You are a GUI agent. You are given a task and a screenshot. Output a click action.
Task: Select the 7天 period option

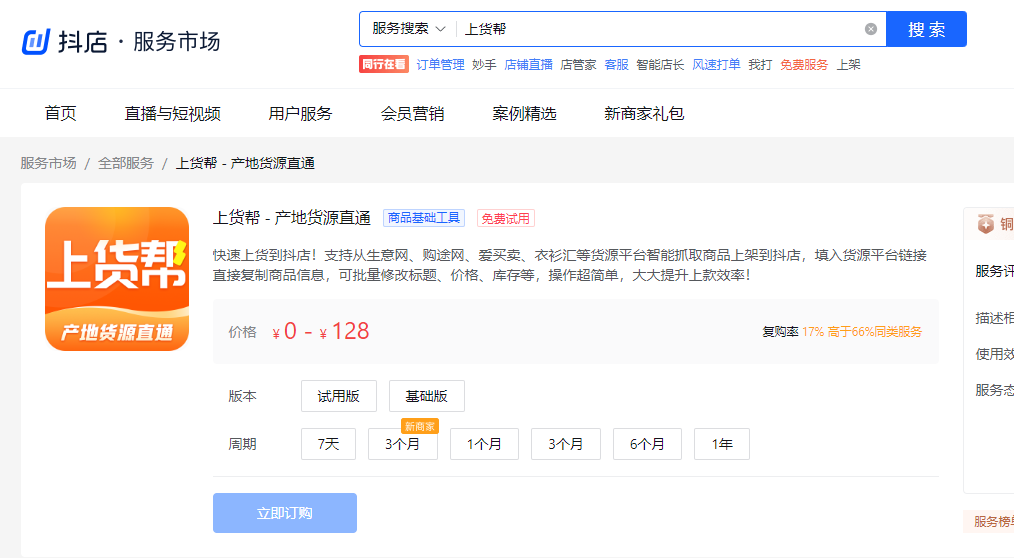(x=328, y=444)
